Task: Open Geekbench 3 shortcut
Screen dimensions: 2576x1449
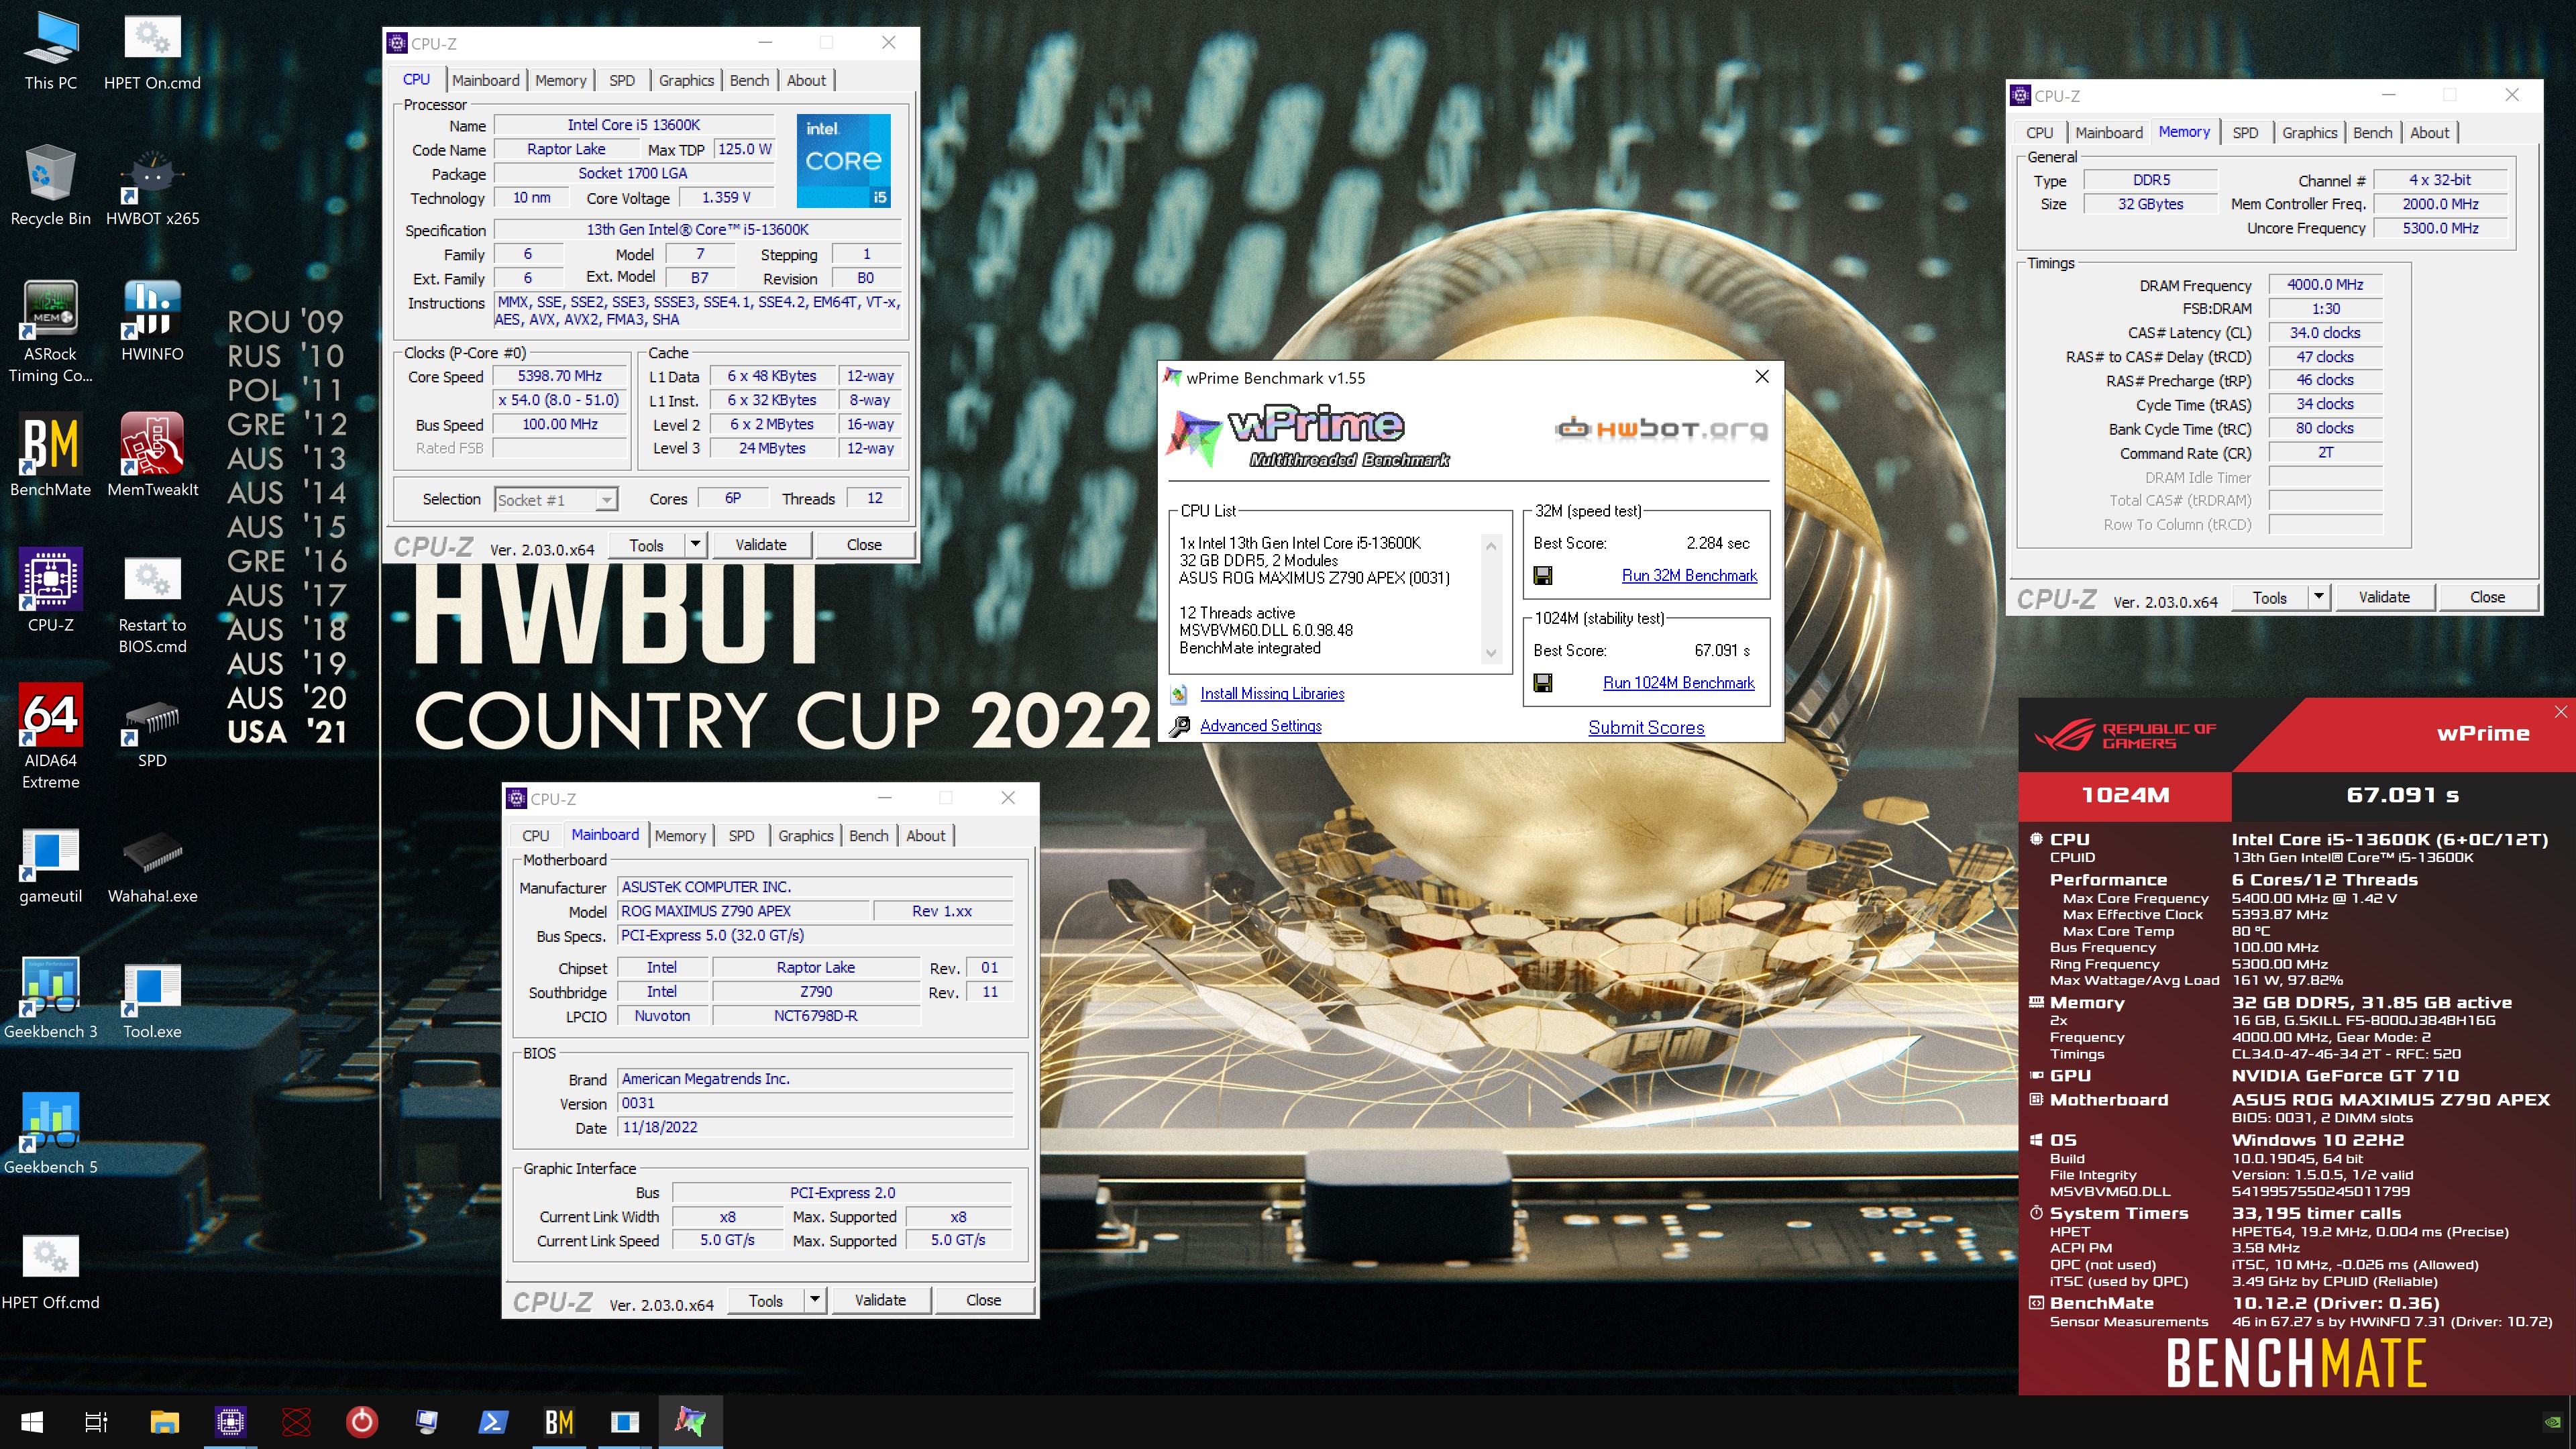Action: point(50,999)
